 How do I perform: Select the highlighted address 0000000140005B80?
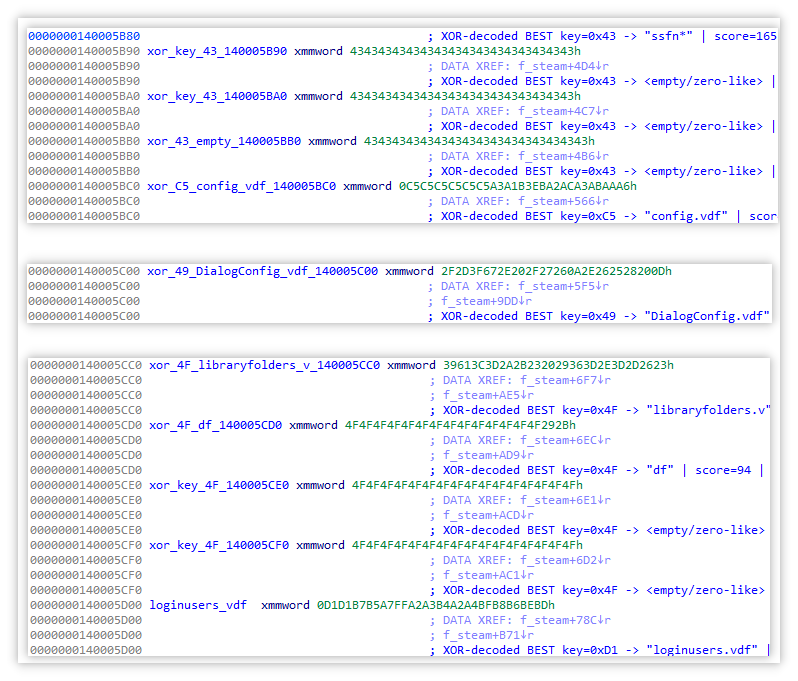pos(84,36)
